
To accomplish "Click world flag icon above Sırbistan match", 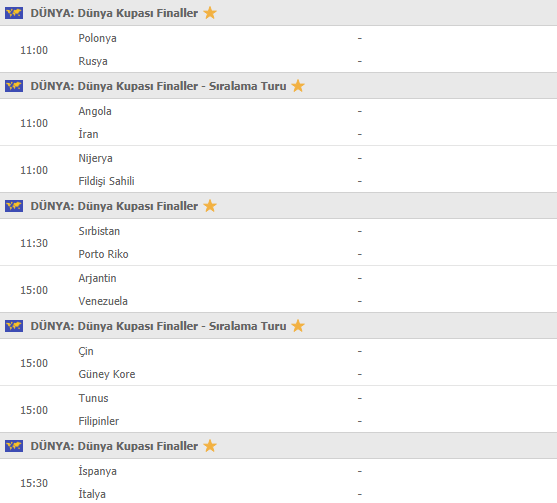I will tap(14, 206).
